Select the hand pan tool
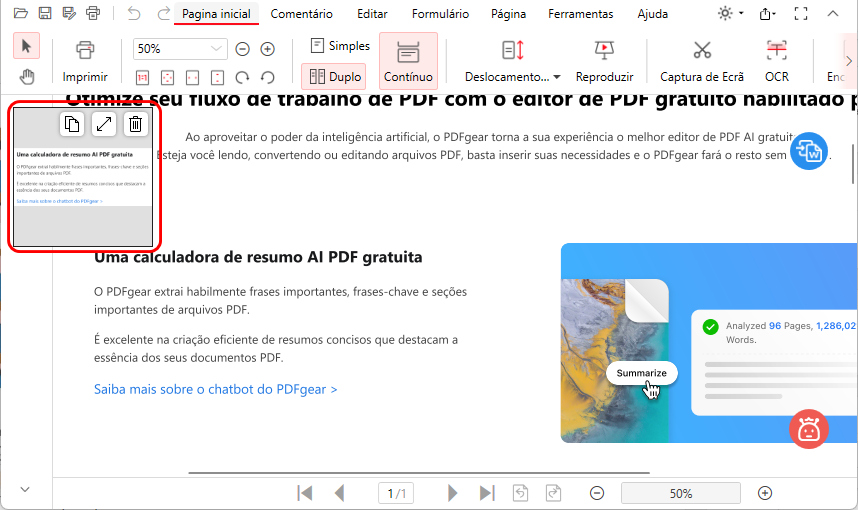The width and height of the screenshot is (858, 510). pos(26,77)
